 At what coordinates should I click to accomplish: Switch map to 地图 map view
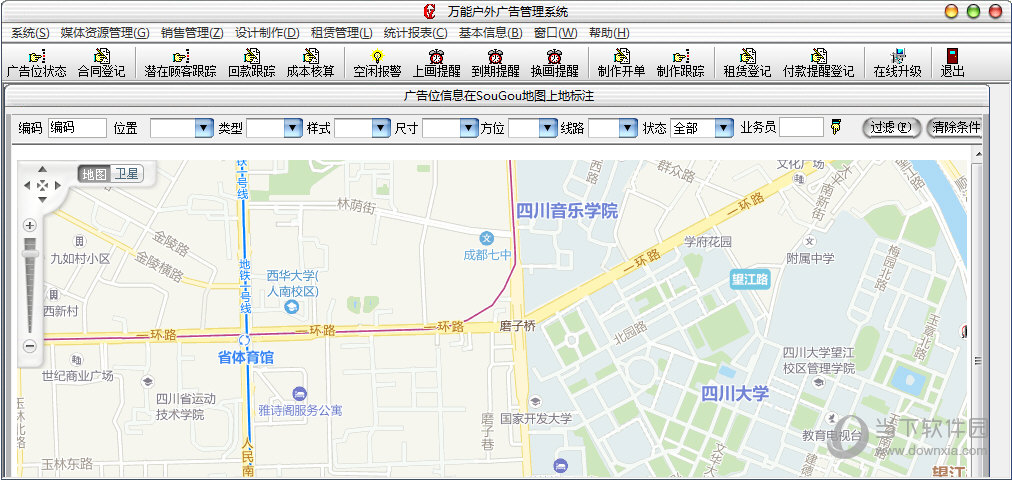click(x=94, y=174)
